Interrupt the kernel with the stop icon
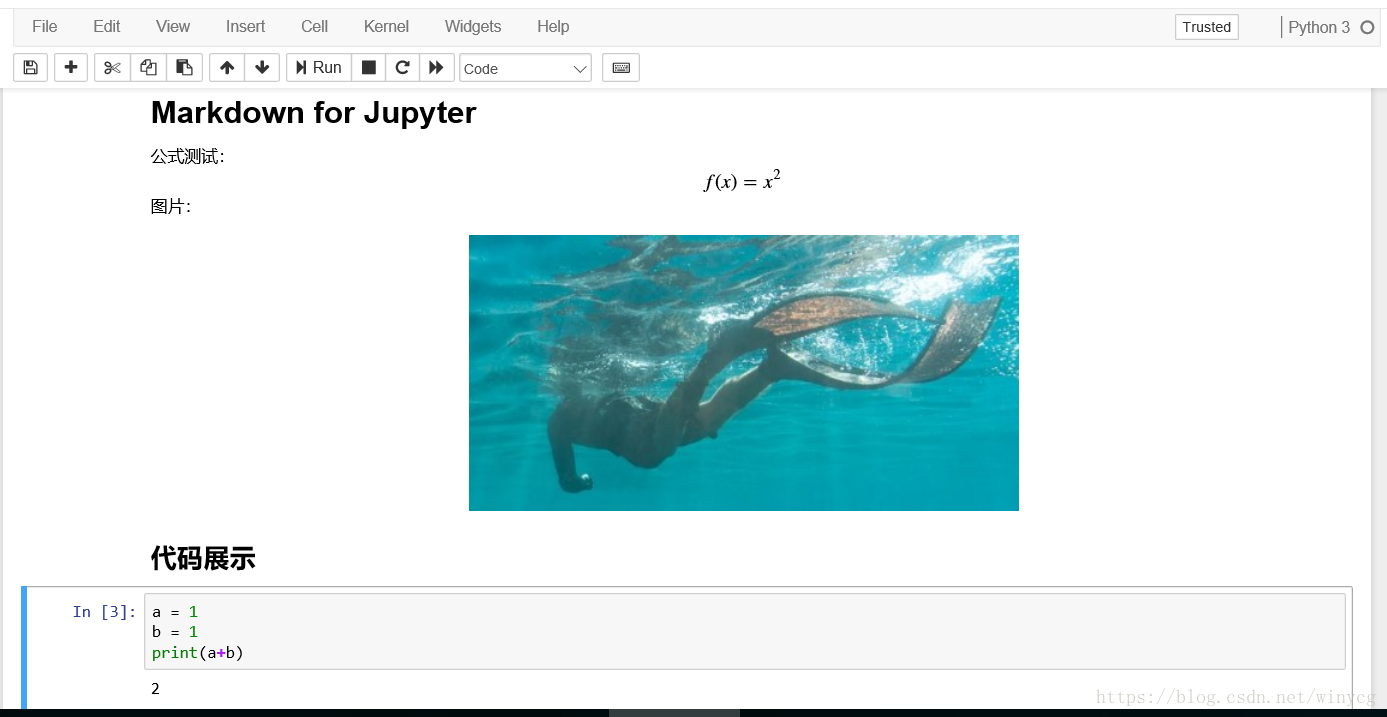 [368, 68]
